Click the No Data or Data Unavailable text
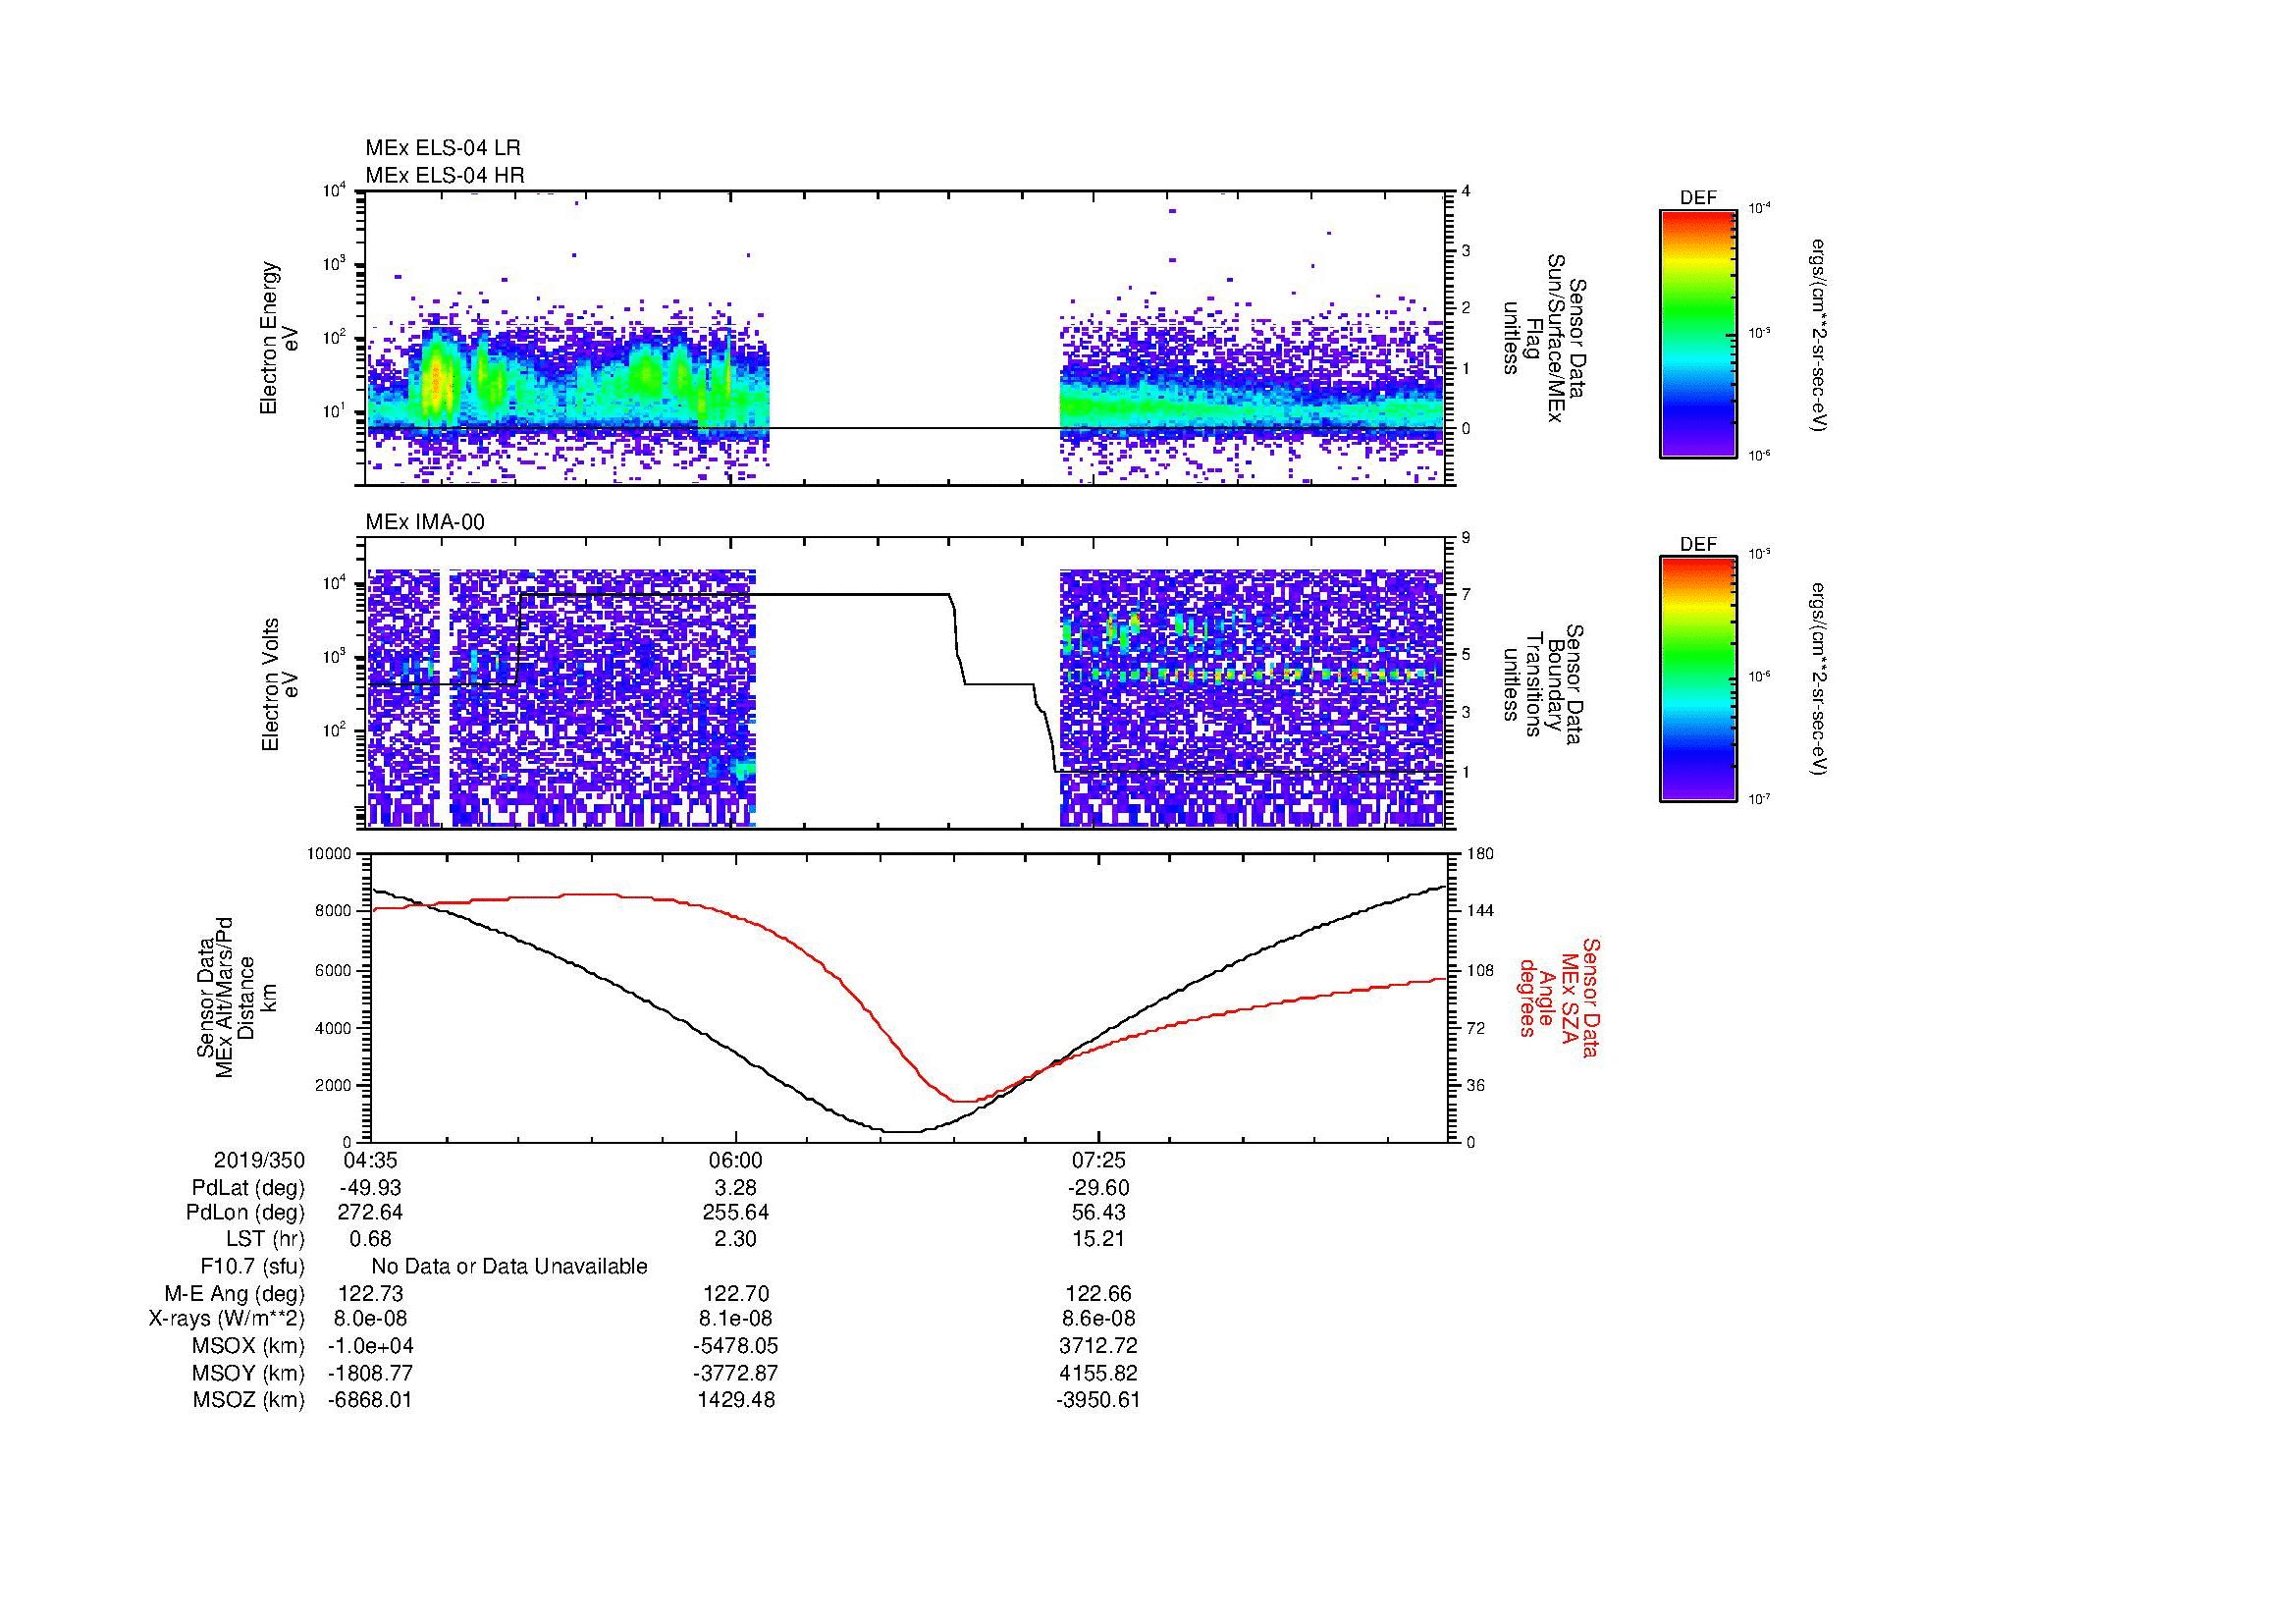2296x1623 pixels. 509,1267
